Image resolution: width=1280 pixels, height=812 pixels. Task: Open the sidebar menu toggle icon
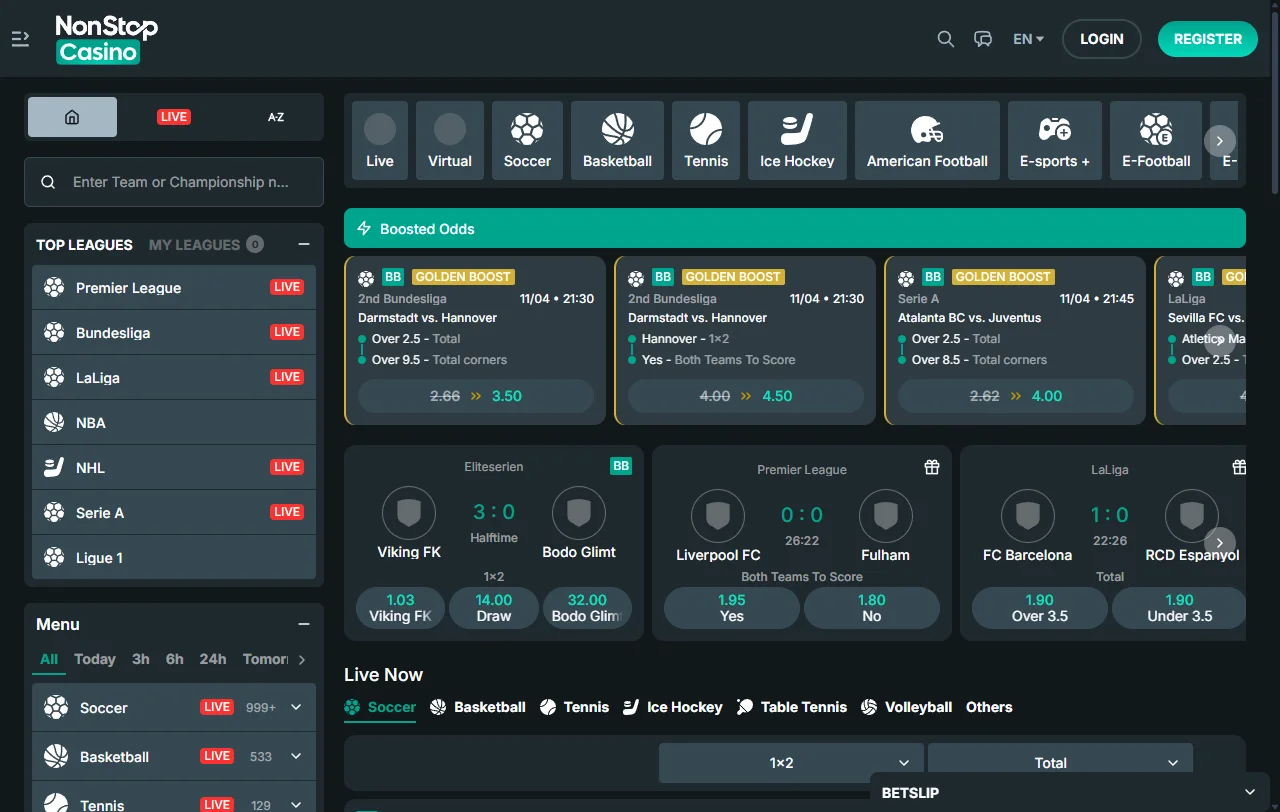tap(20, 39)
